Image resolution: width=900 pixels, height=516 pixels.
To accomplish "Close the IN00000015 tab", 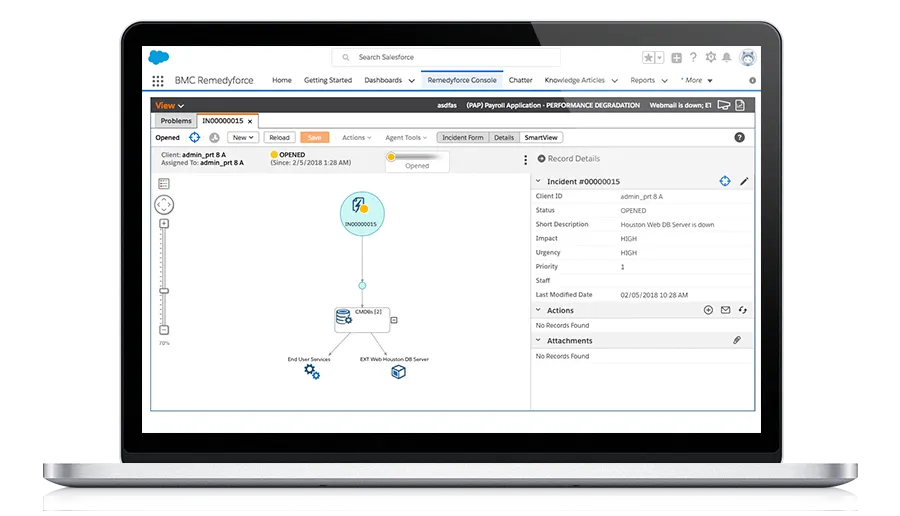I will pyautogui.click(x=250, y=122).
